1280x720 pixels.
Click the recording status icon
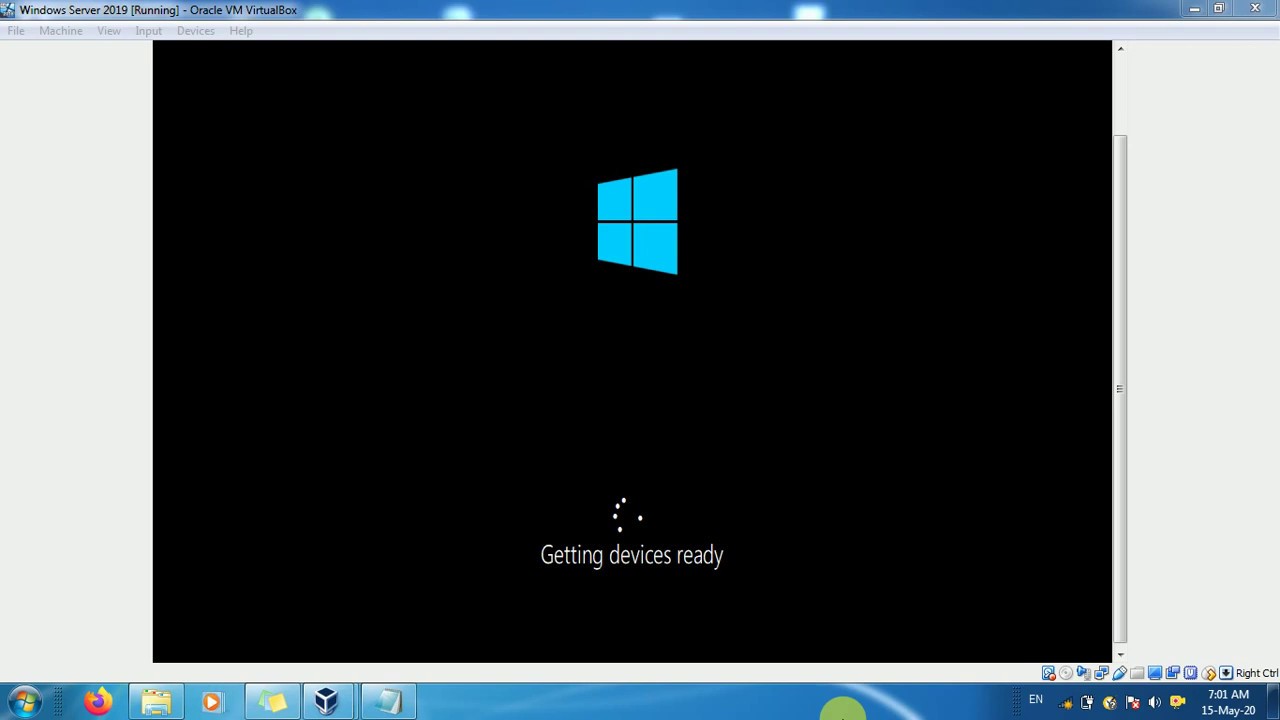tap(1173, 673)
